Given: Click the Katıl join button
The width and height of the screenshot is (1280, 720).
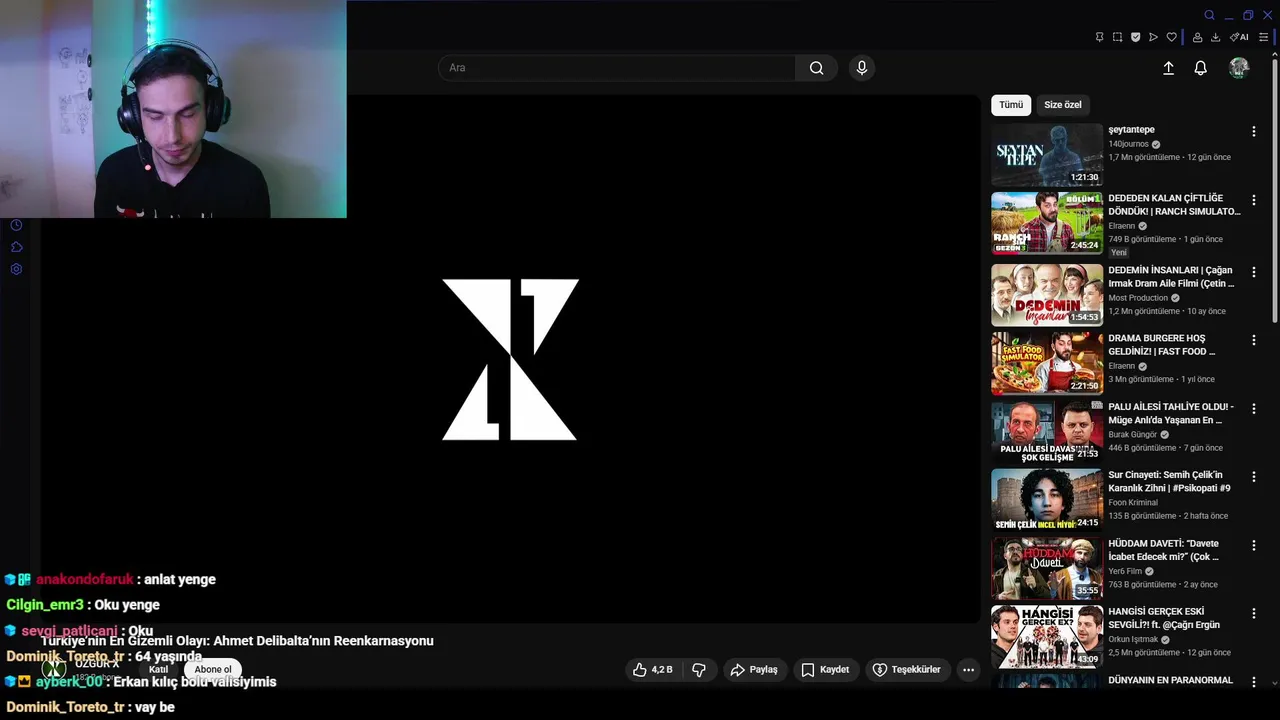Looking at the screenshot, I should pos(158,670).
